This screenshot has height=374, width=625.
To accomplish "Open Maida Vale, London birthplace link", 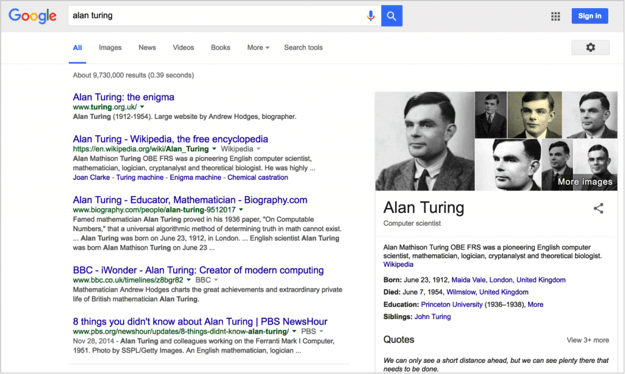I will point(508,280).
